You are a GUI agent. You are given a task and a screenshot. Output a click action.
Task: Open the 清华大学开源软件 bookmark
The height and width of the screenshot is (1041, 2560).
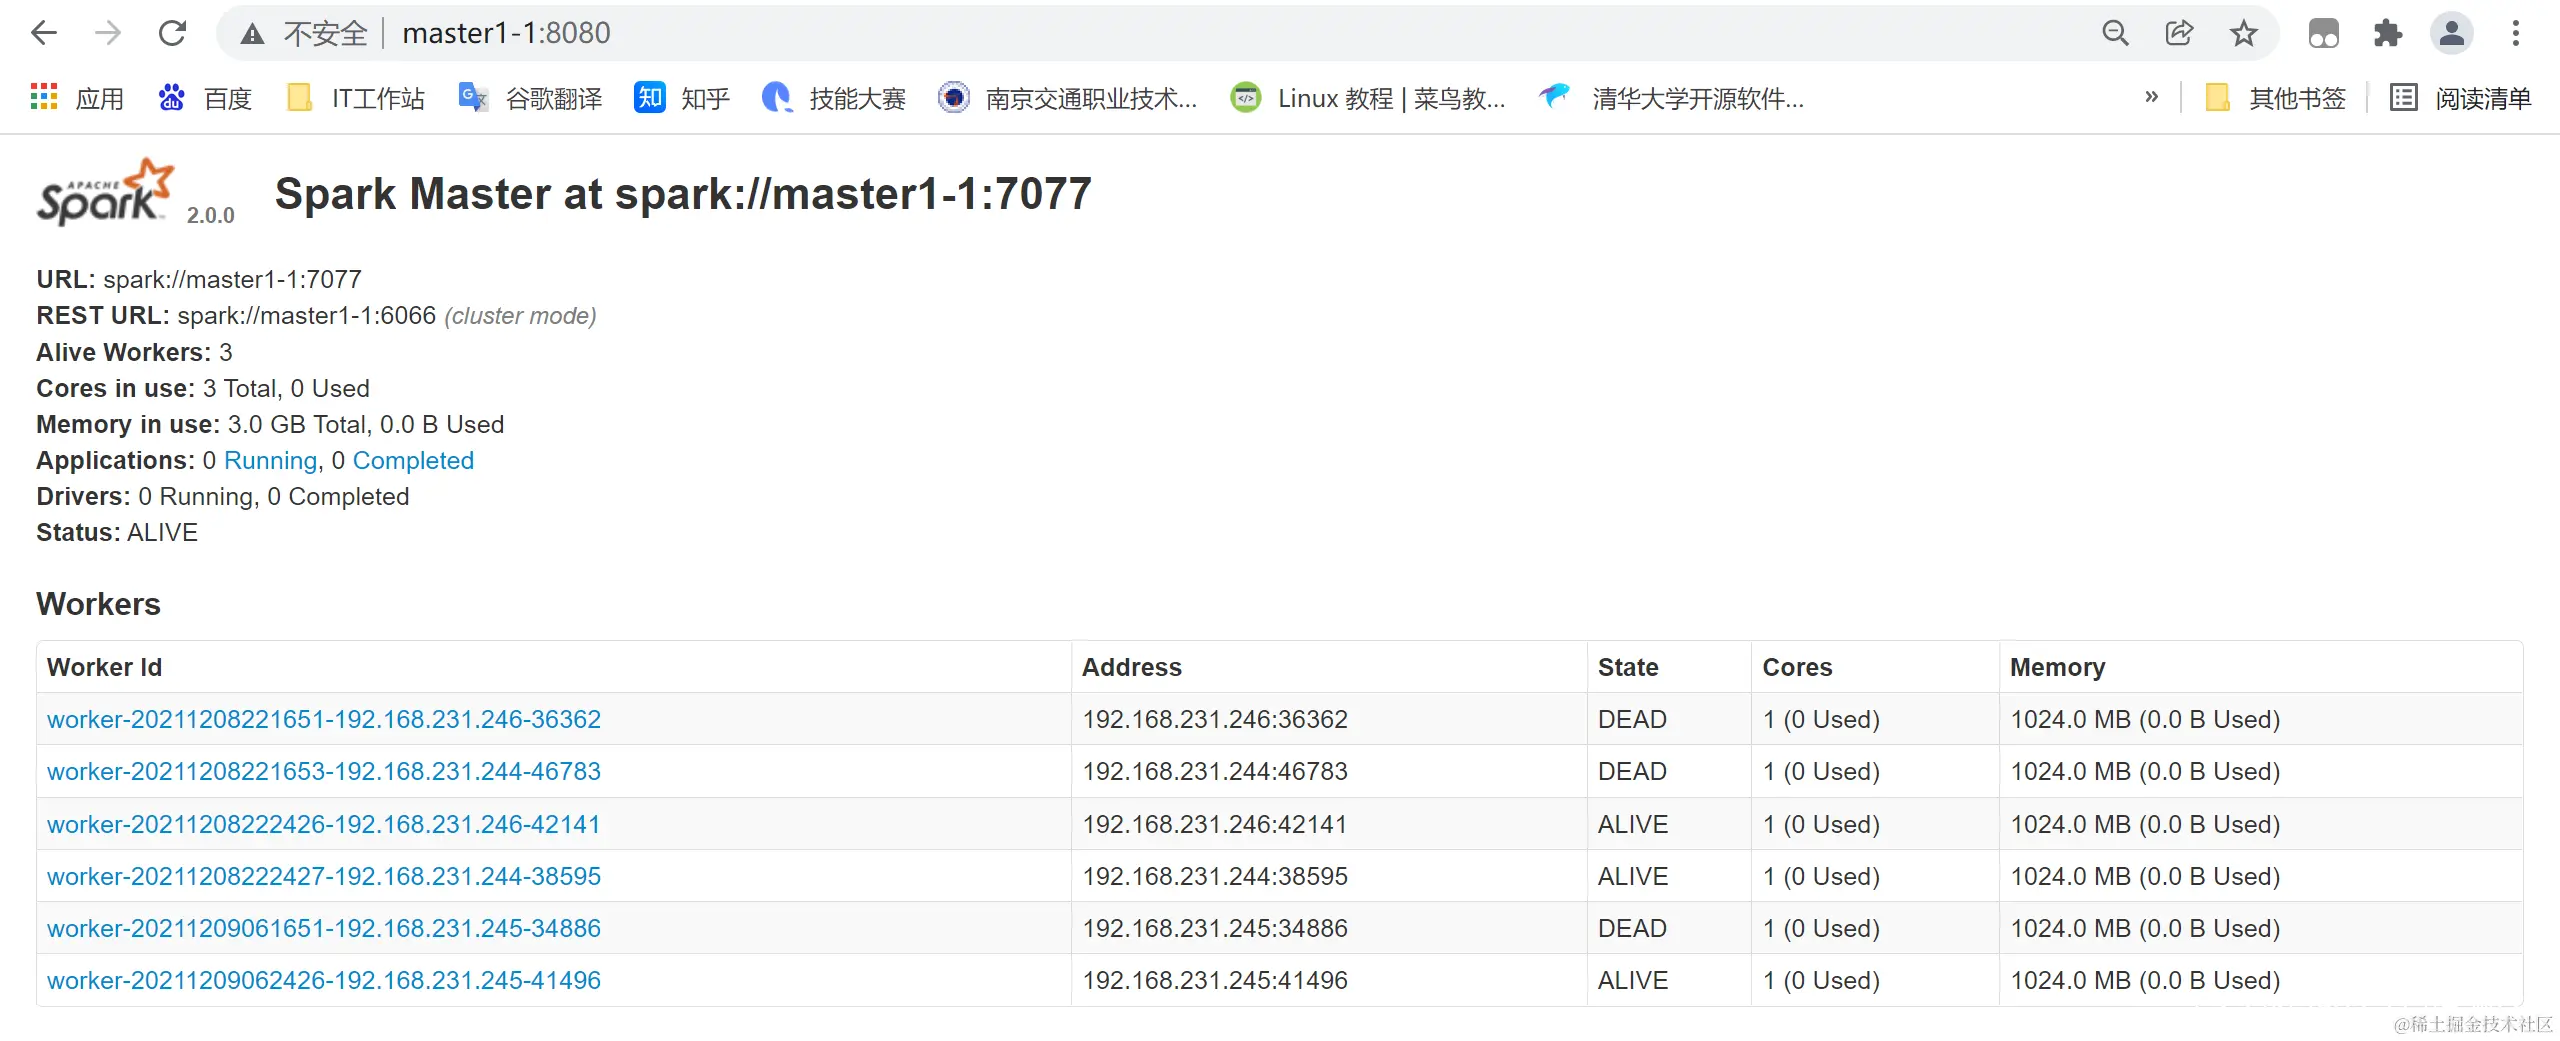coord(1672,98)
